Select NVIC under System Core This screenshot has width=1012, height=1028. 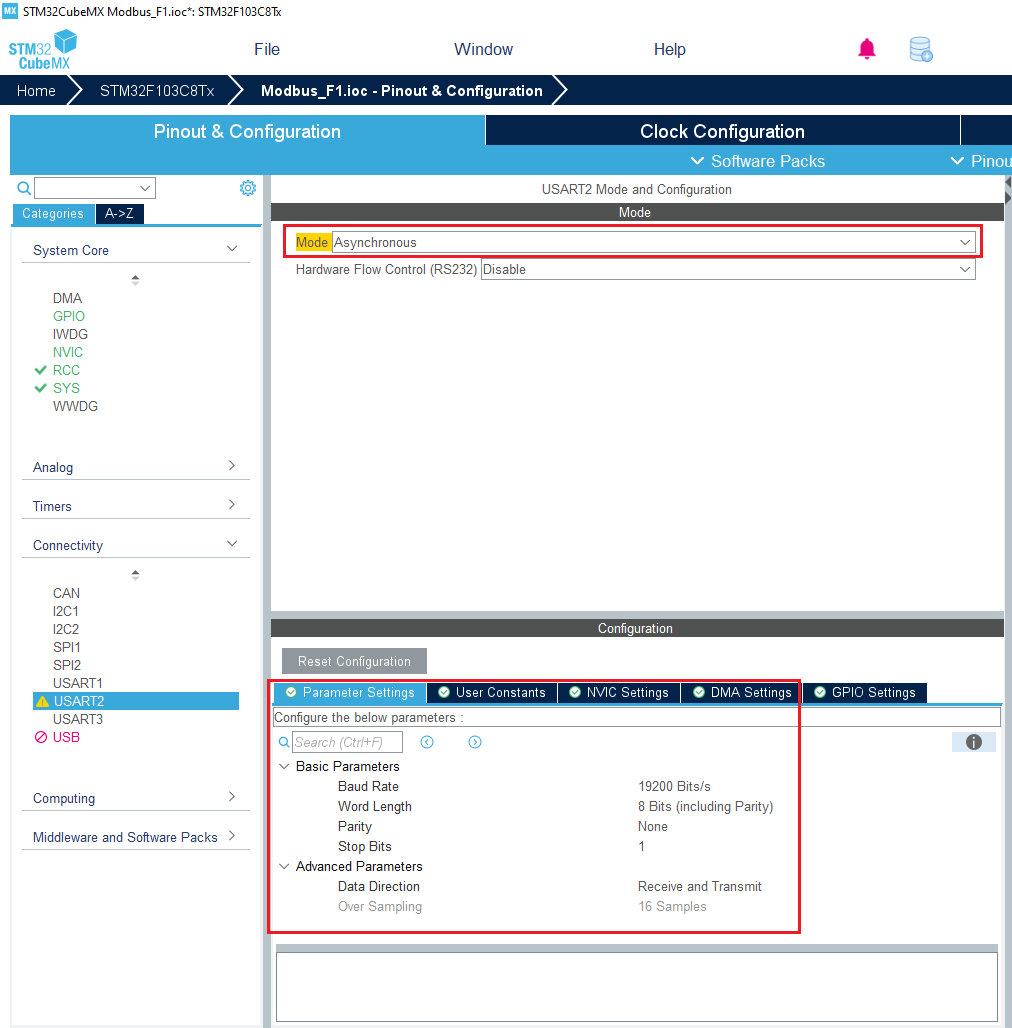pyautogui.click(x=68, y=352)
